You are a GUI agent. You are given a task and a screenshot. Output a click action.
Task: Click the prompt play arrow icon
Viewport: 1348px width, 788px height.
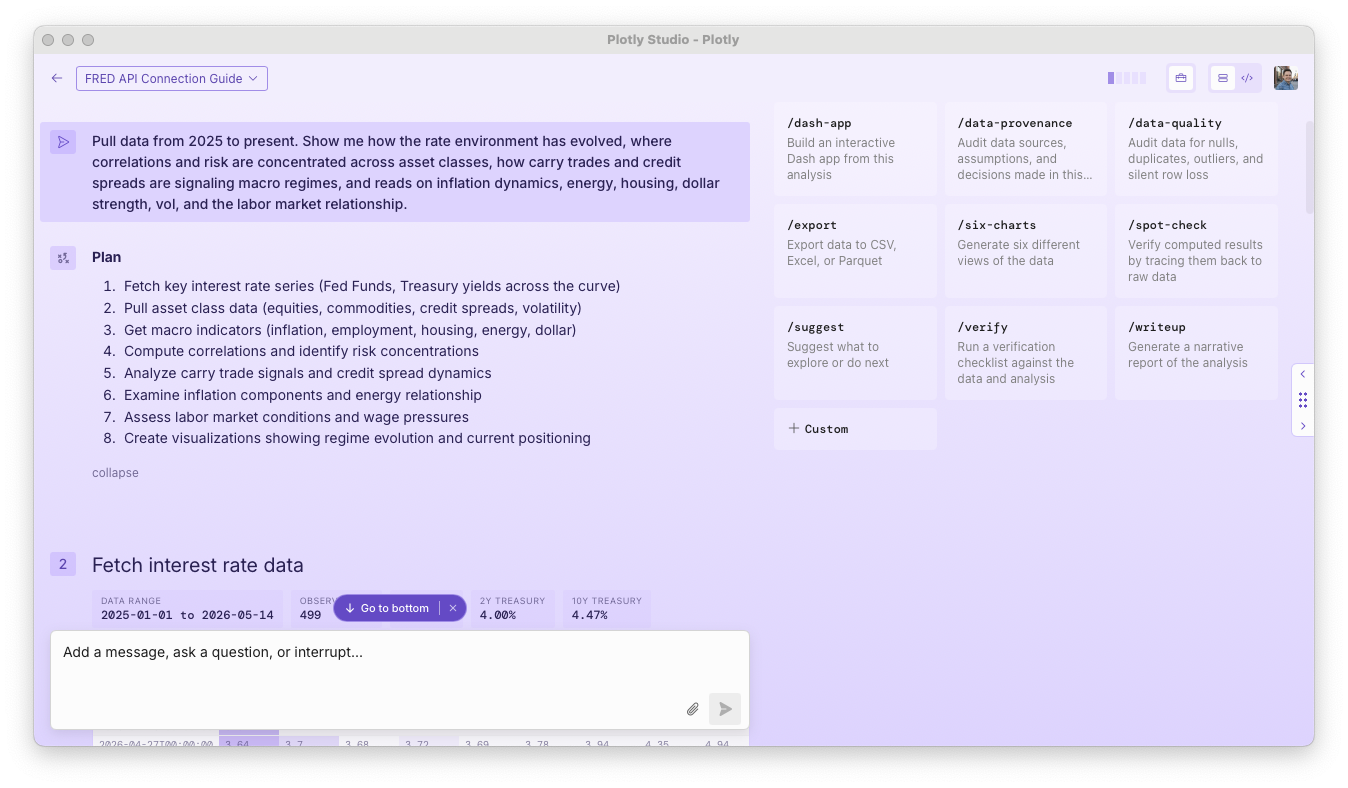tap(63, 142)
